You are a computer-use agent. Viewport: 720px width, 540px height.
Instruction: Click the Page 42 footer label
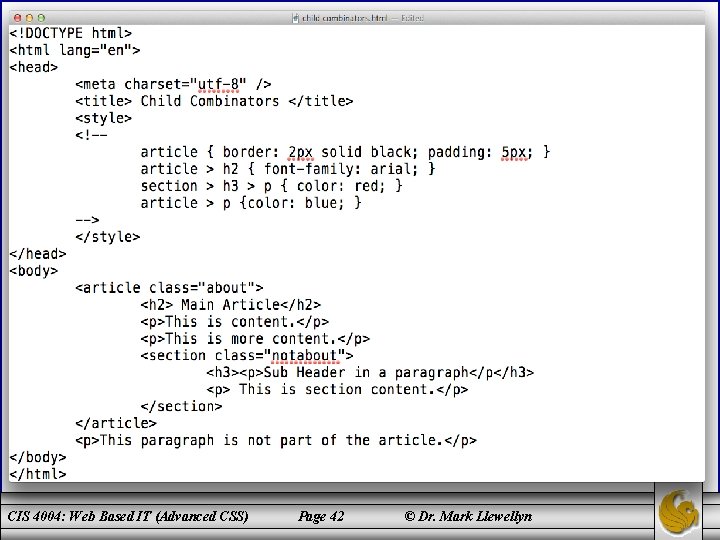(x=321, y=517)
